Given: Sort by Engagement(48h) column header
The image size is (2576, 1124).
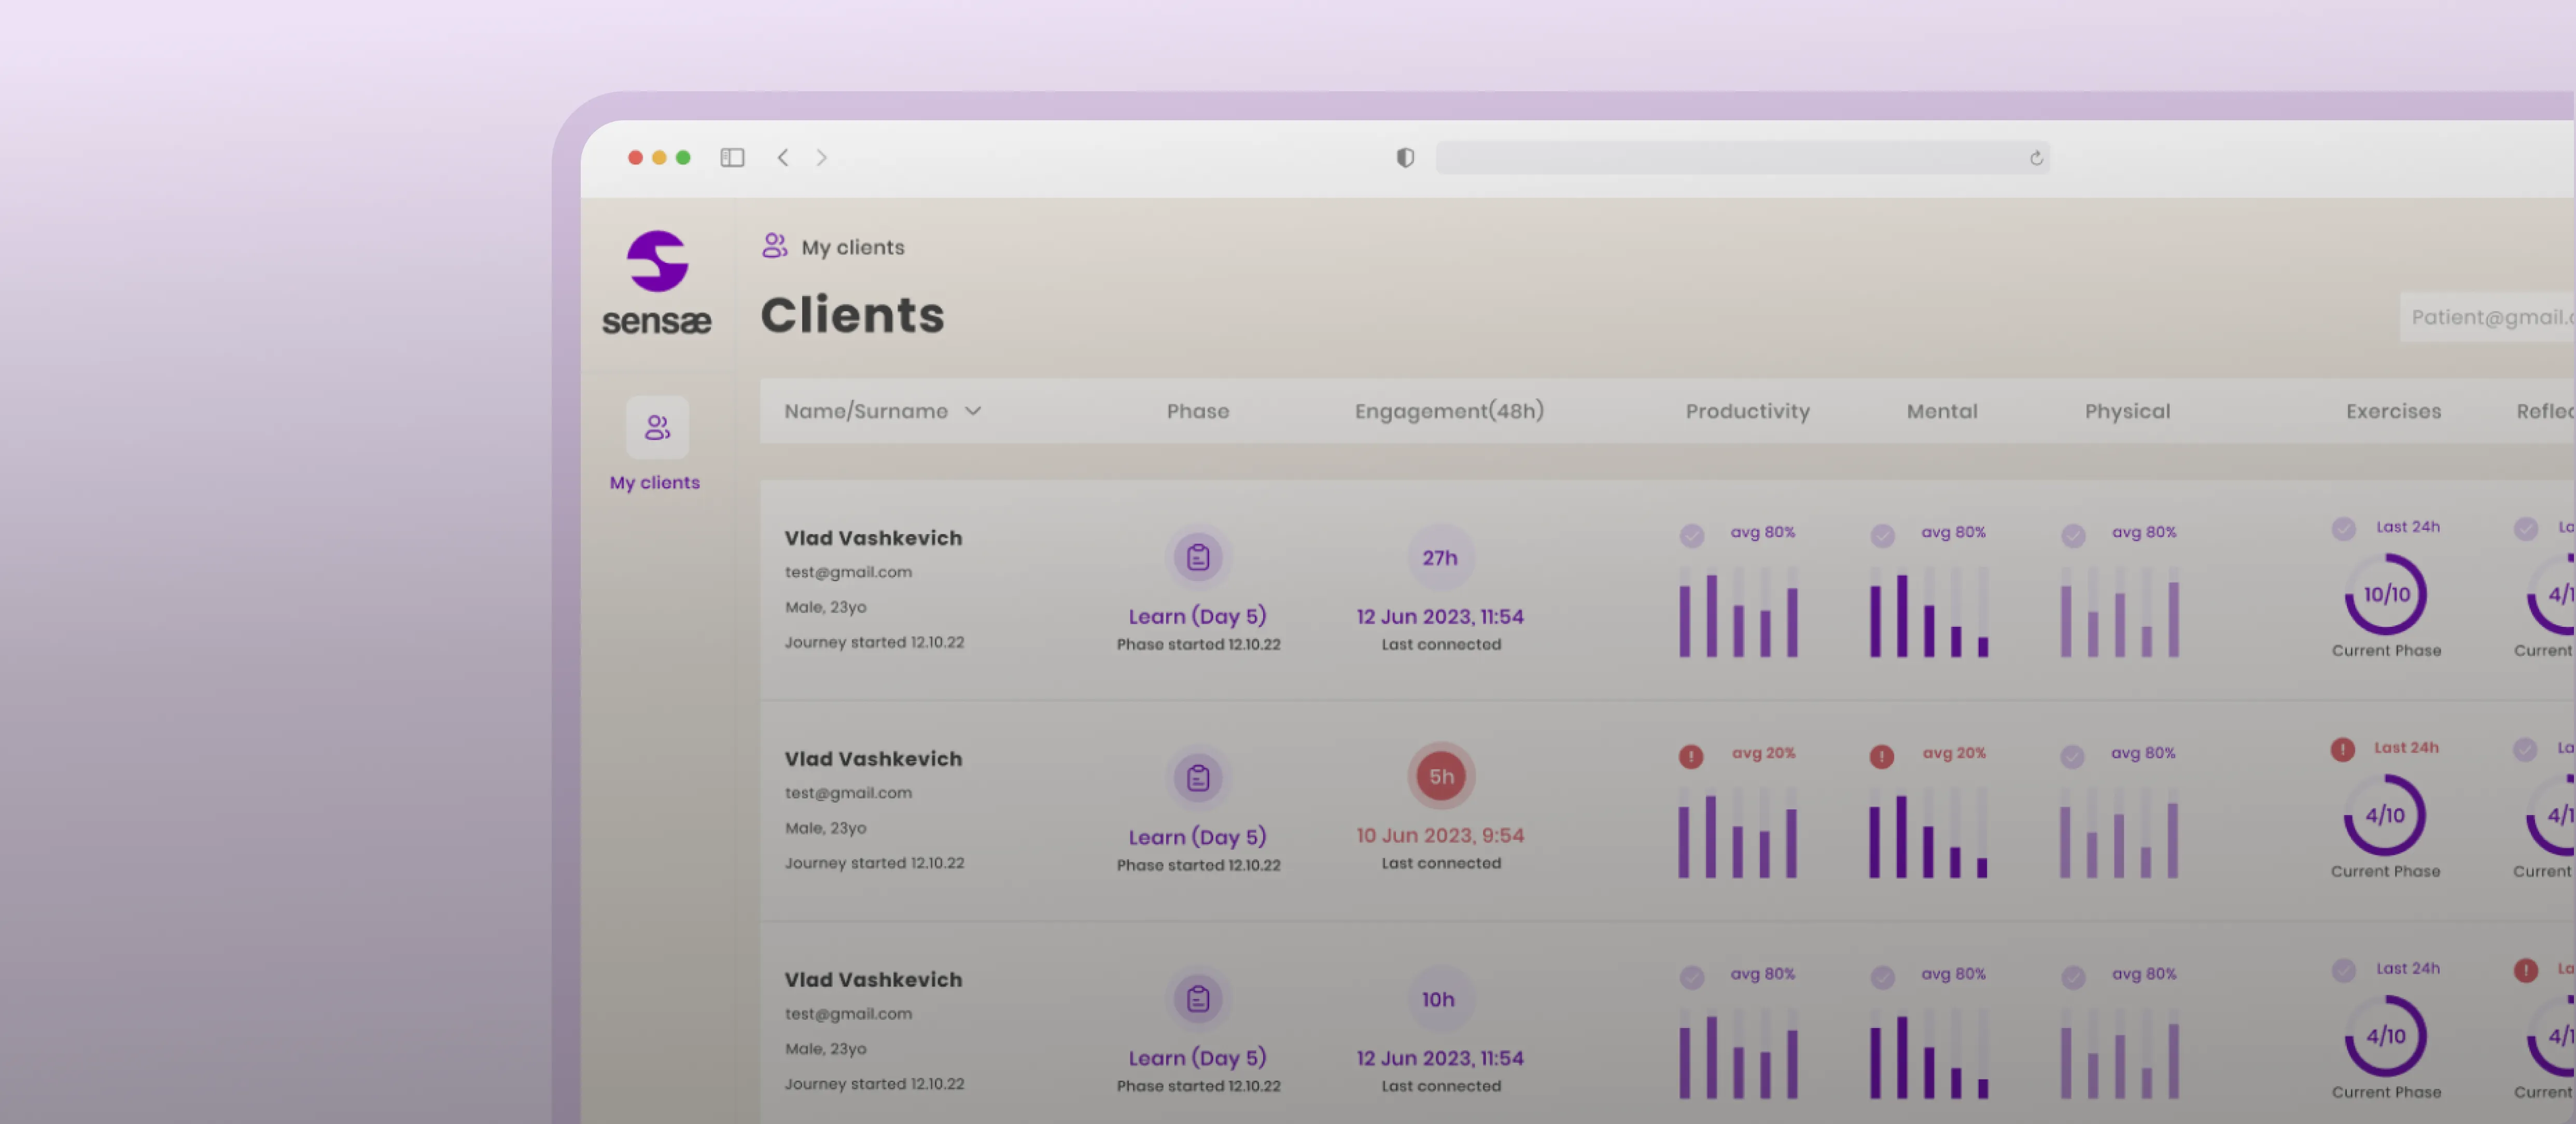Looking at the screenshot, I should click(1449, 411).
